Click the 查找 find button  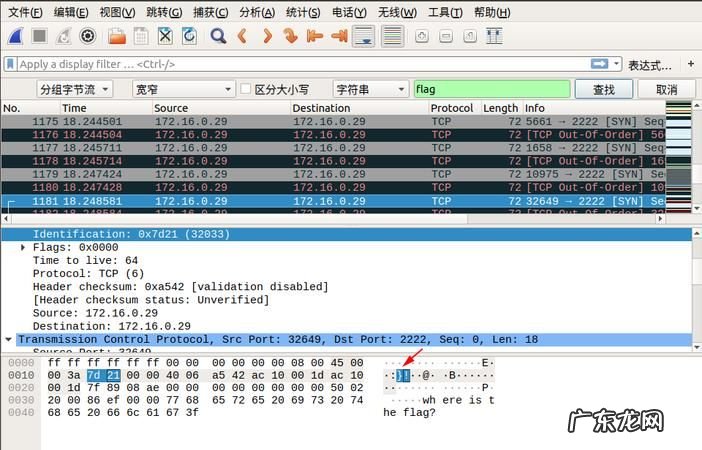[604, 89]
